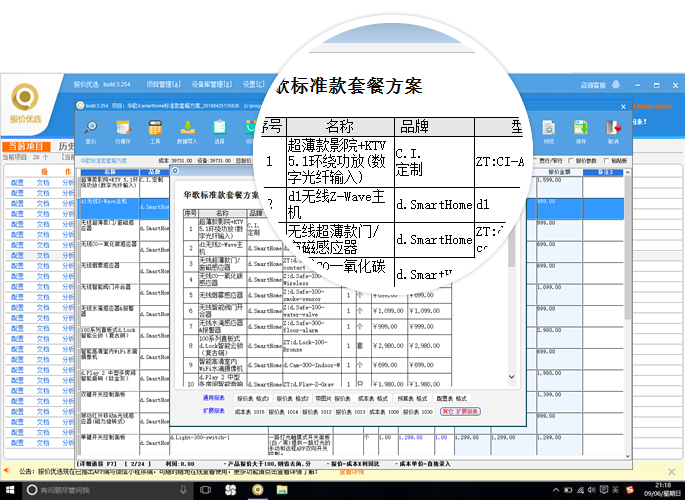Select 报价表 1012 extended report
The height and width of the screenshot is (500, 685).
tap(317, 412)
